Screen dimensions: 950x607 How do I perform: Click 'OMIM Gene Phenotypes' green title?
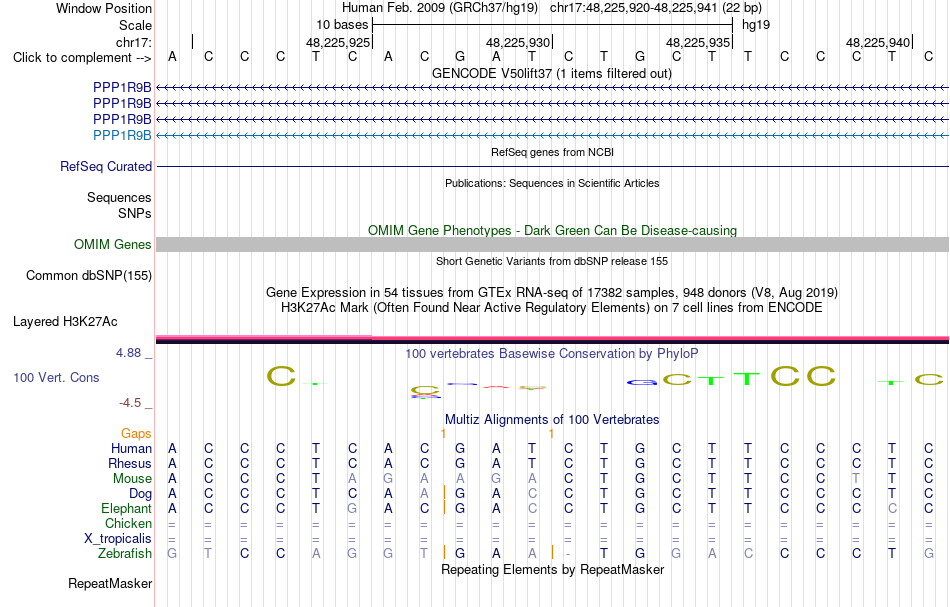pyautogui.click(x=552, y=230)
